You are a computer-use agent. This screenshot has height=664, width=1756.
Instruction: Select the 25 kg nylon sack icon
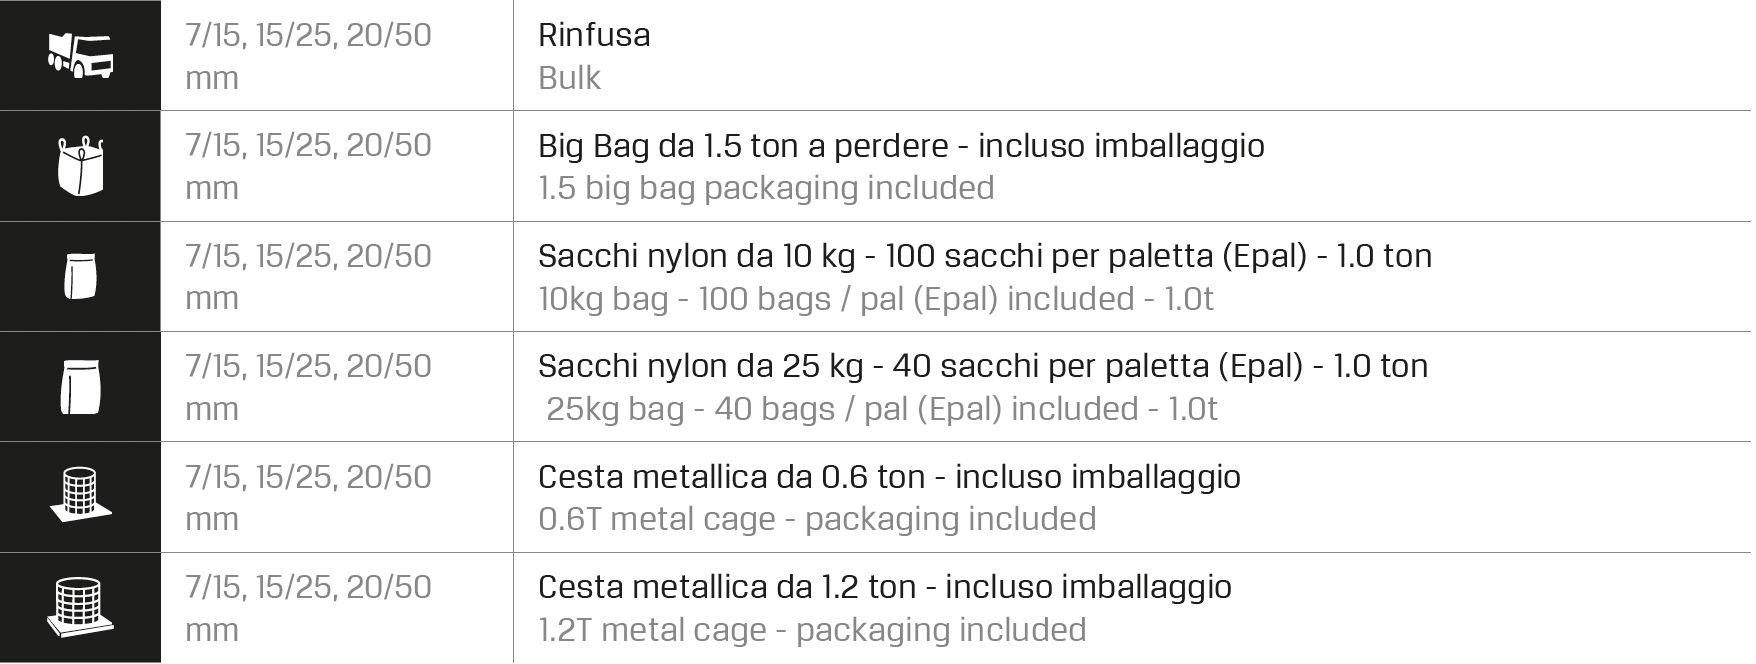click(80, 387)
